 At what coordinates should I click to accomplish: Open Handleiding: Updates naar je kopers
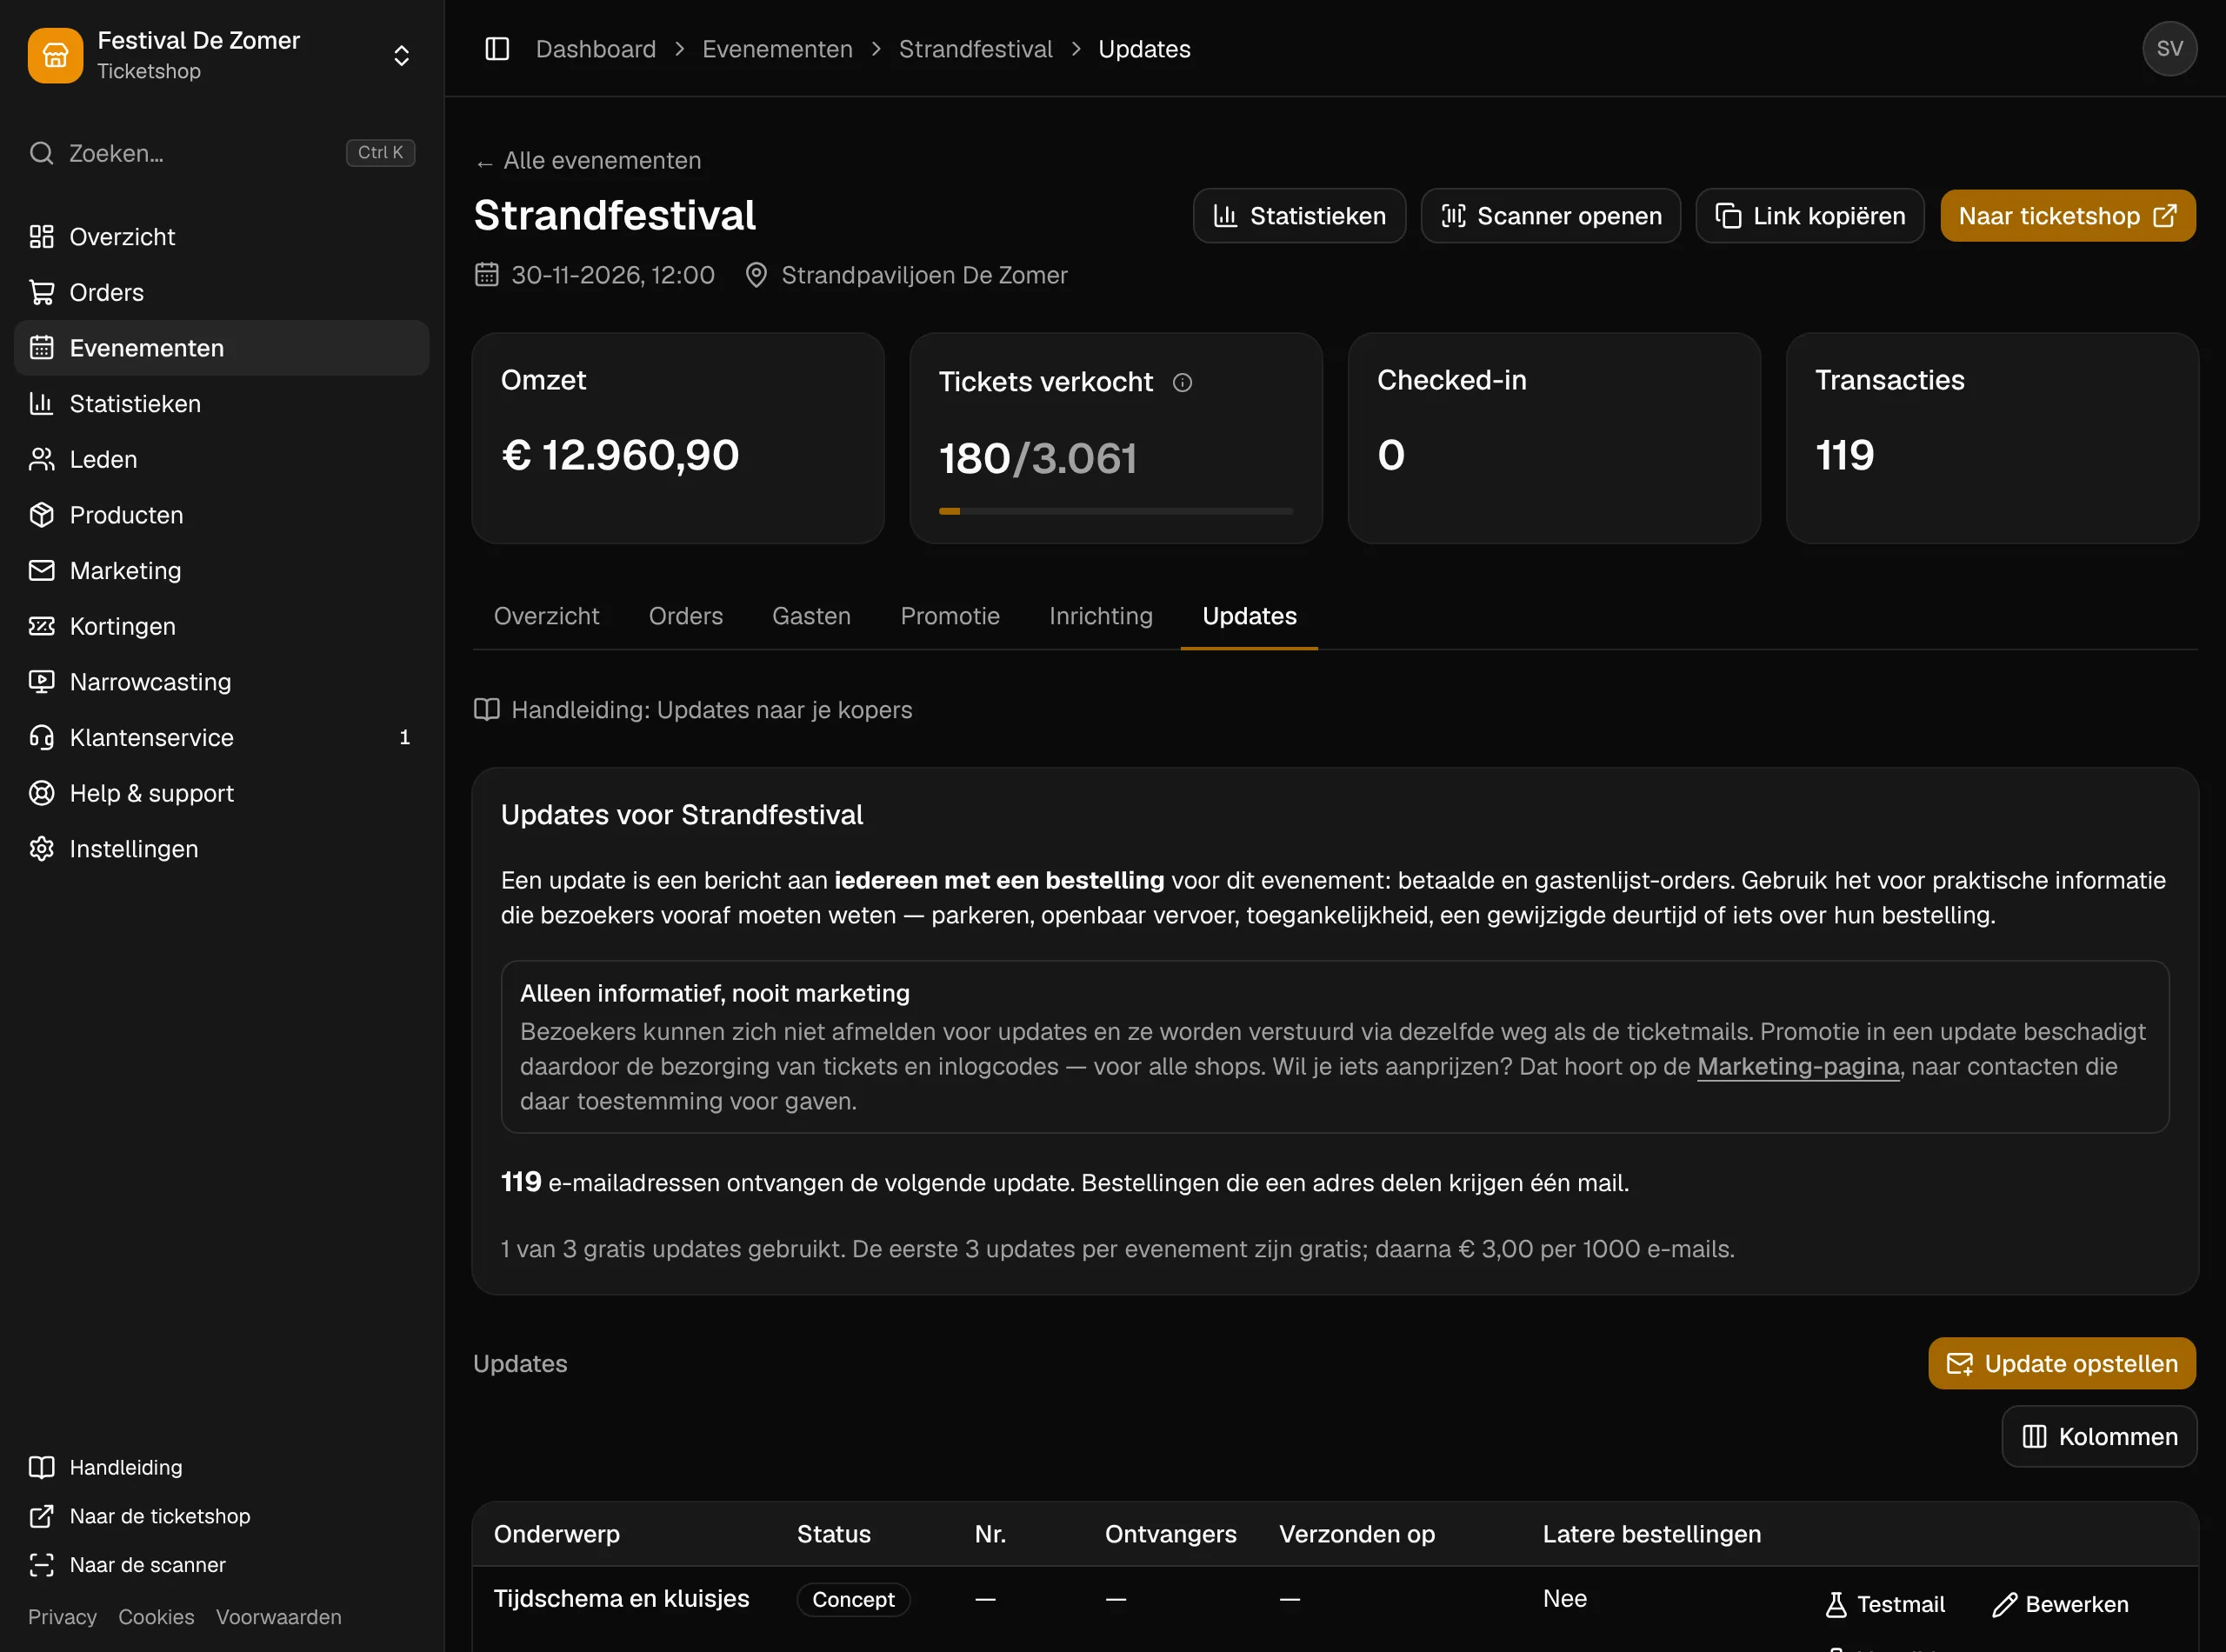pos(693,710)
